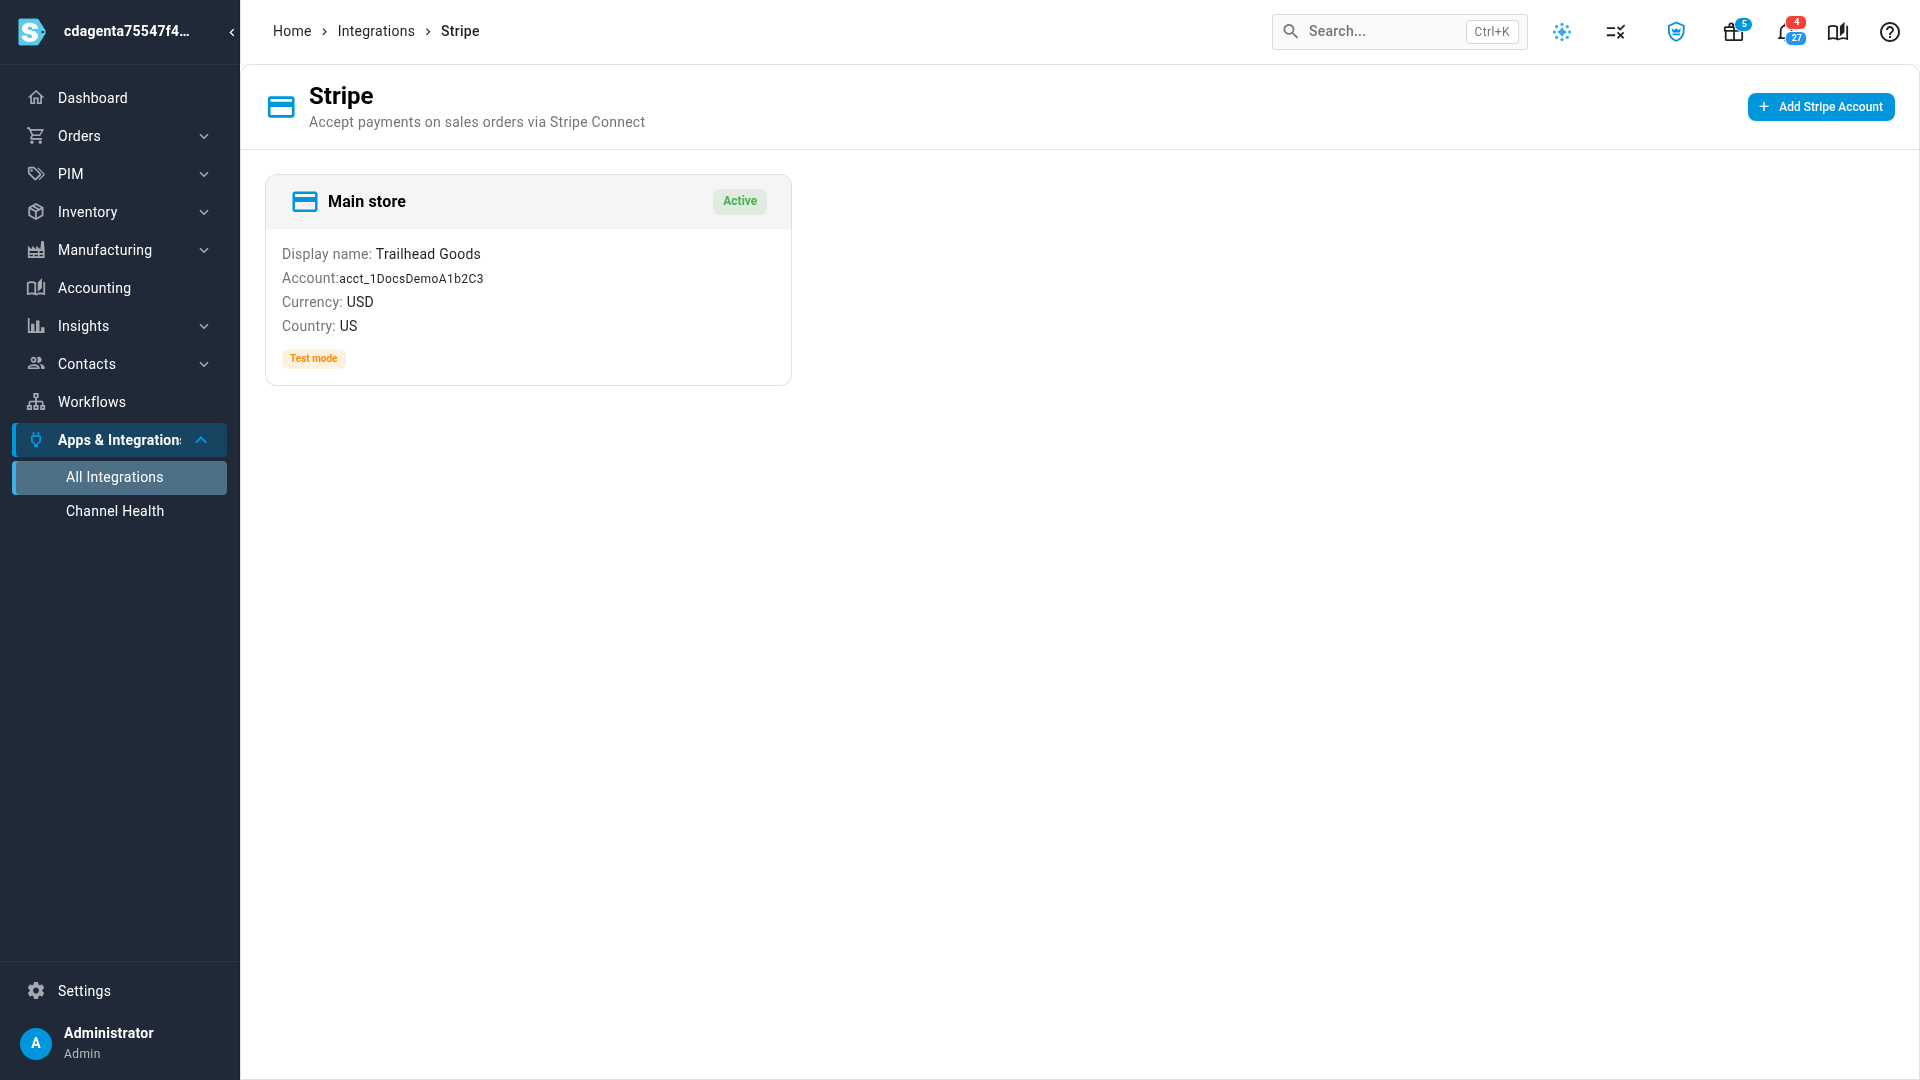Click the Accounting icon in sidebar
This screenshot has height=1080, width=1920.
36,288
